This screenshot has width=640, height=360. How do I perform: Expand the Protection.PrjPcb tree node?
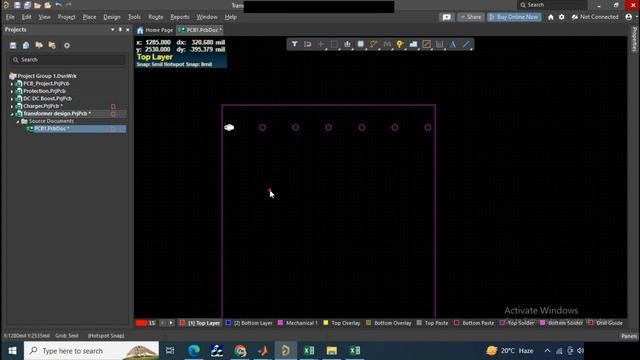coord(12,91)
